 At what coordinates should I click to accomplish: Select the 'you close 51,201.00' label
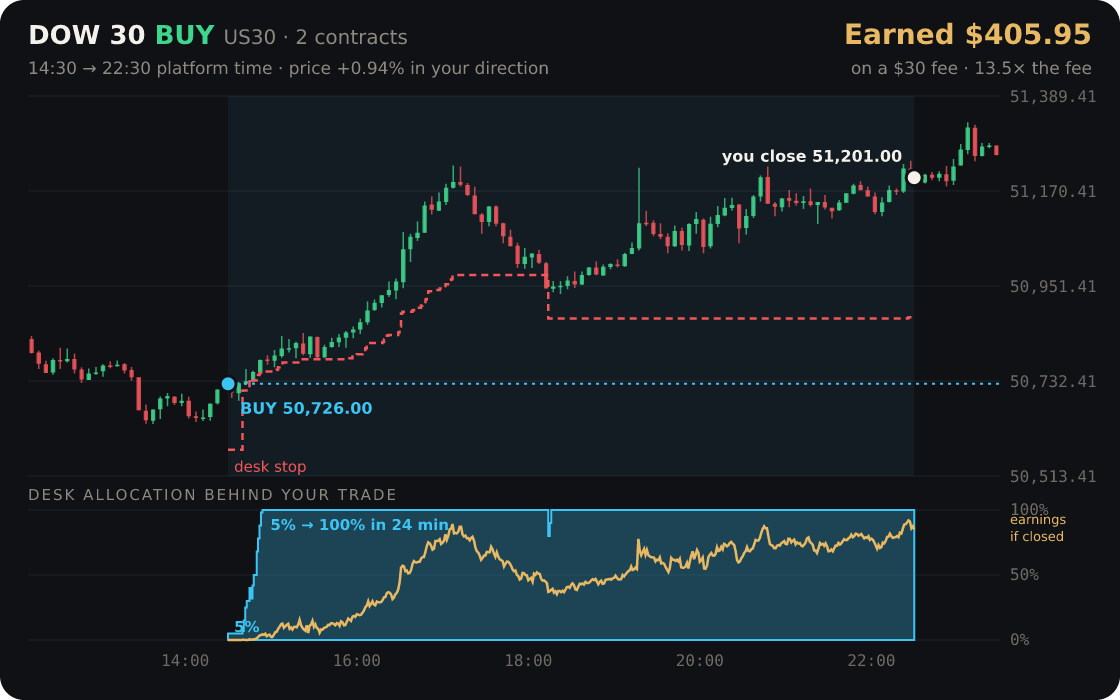point(811,156)
